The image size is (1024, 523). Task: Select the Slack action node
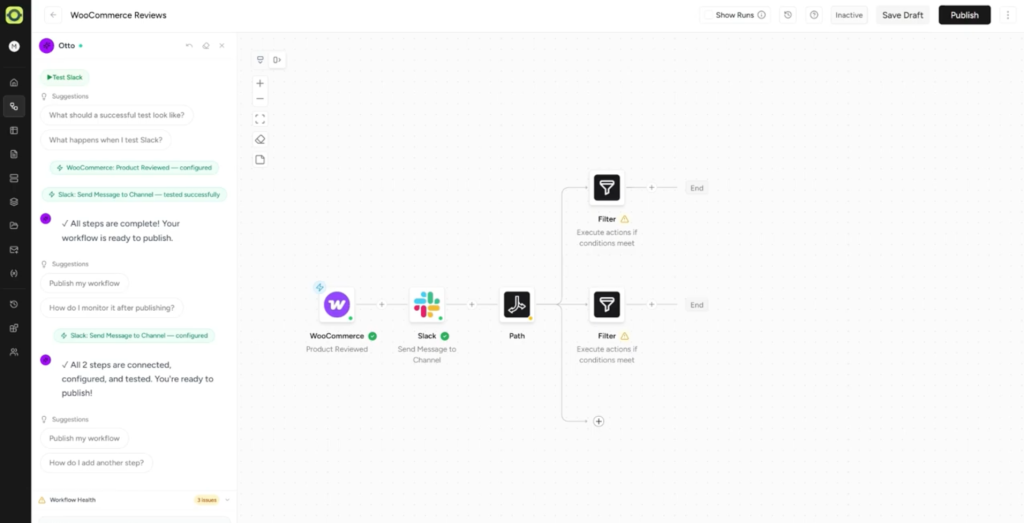(x=427, y=305)
